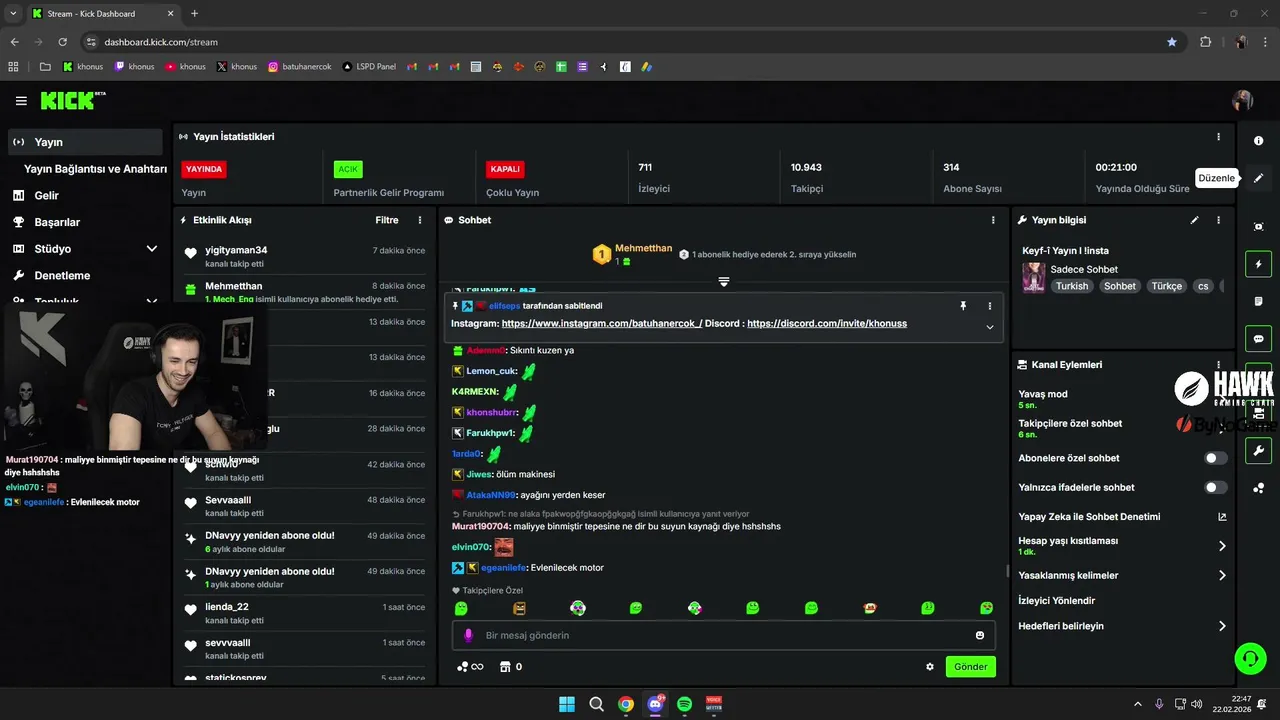1280x720 pixels.
Task: Open Chrome extensions puzzle icon
Action: coord(1205,42)
